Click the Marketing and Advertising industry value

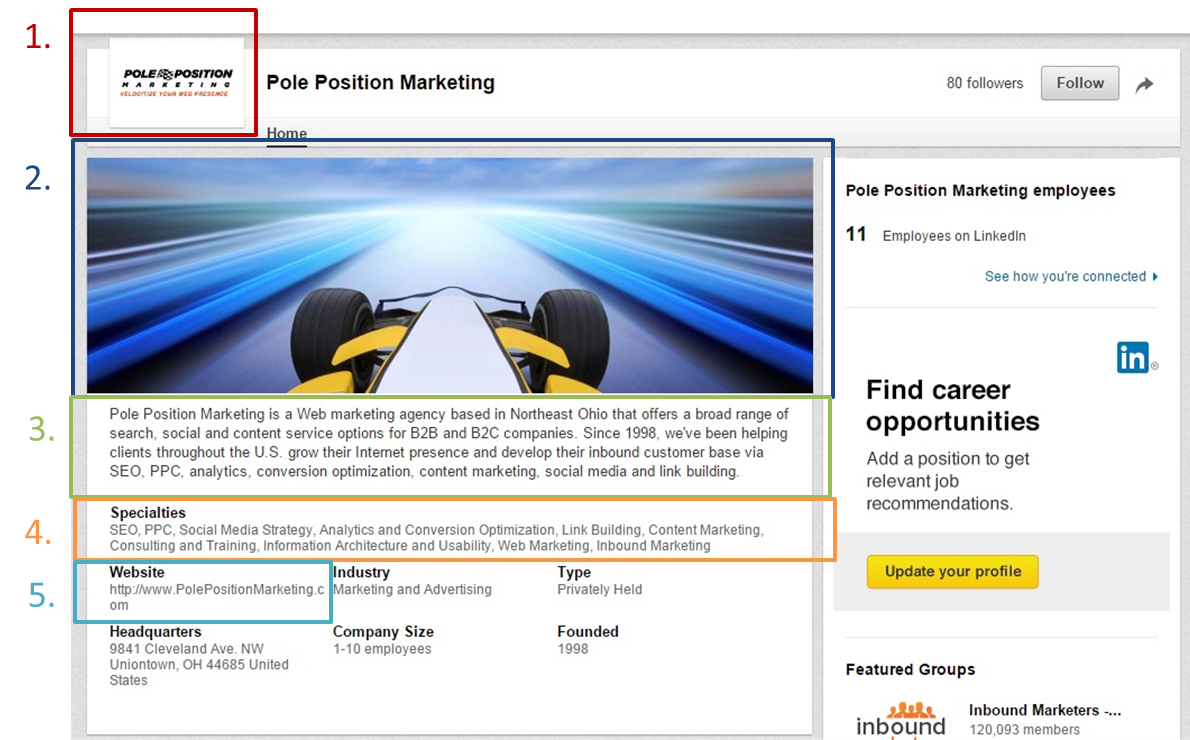412,589
